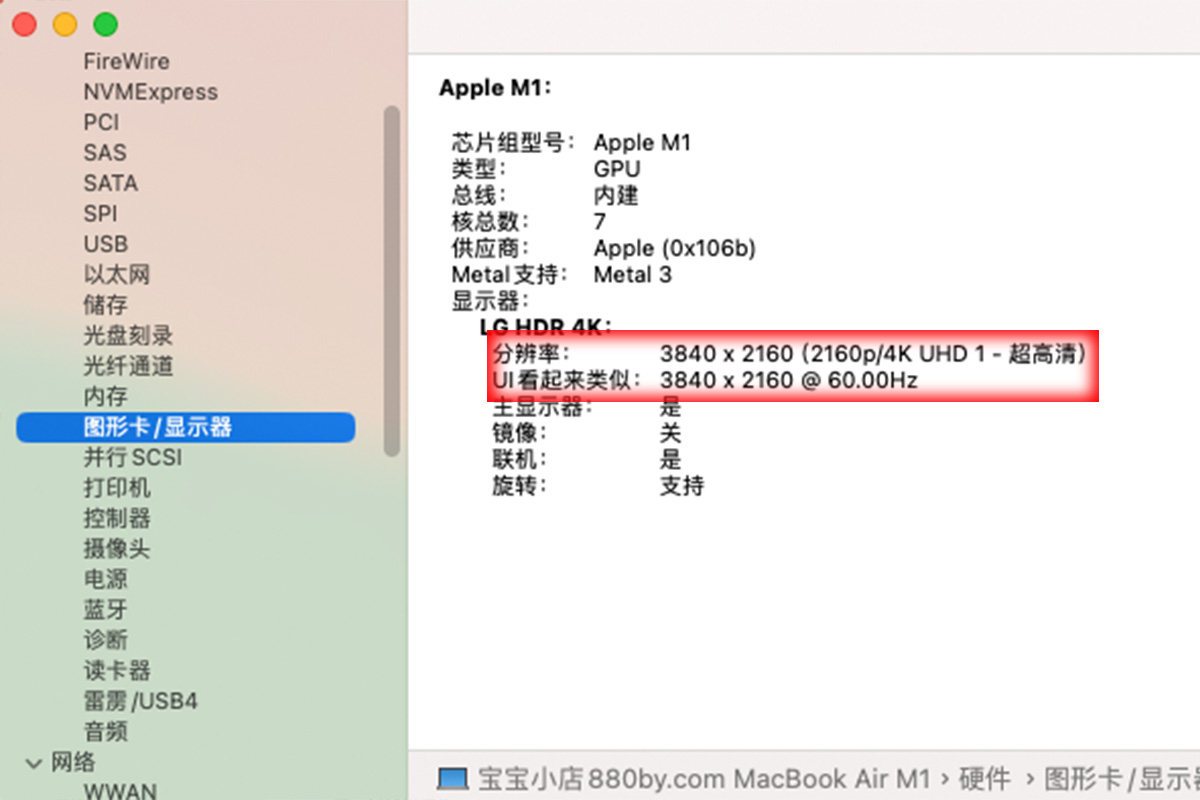Click the 供应商 value Apple (0x106b)

tap(675, 248)
